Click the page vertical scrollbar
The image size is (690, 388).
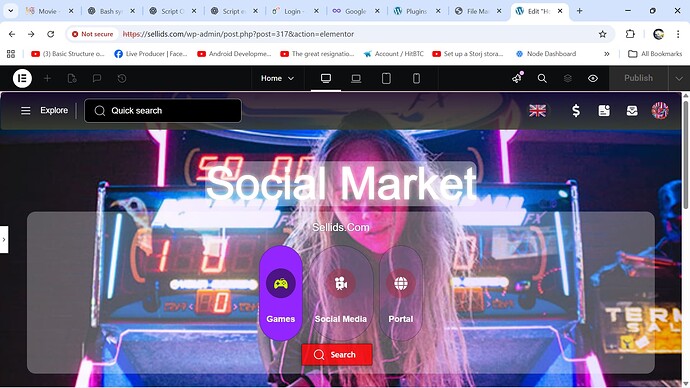tap(686, 154)
